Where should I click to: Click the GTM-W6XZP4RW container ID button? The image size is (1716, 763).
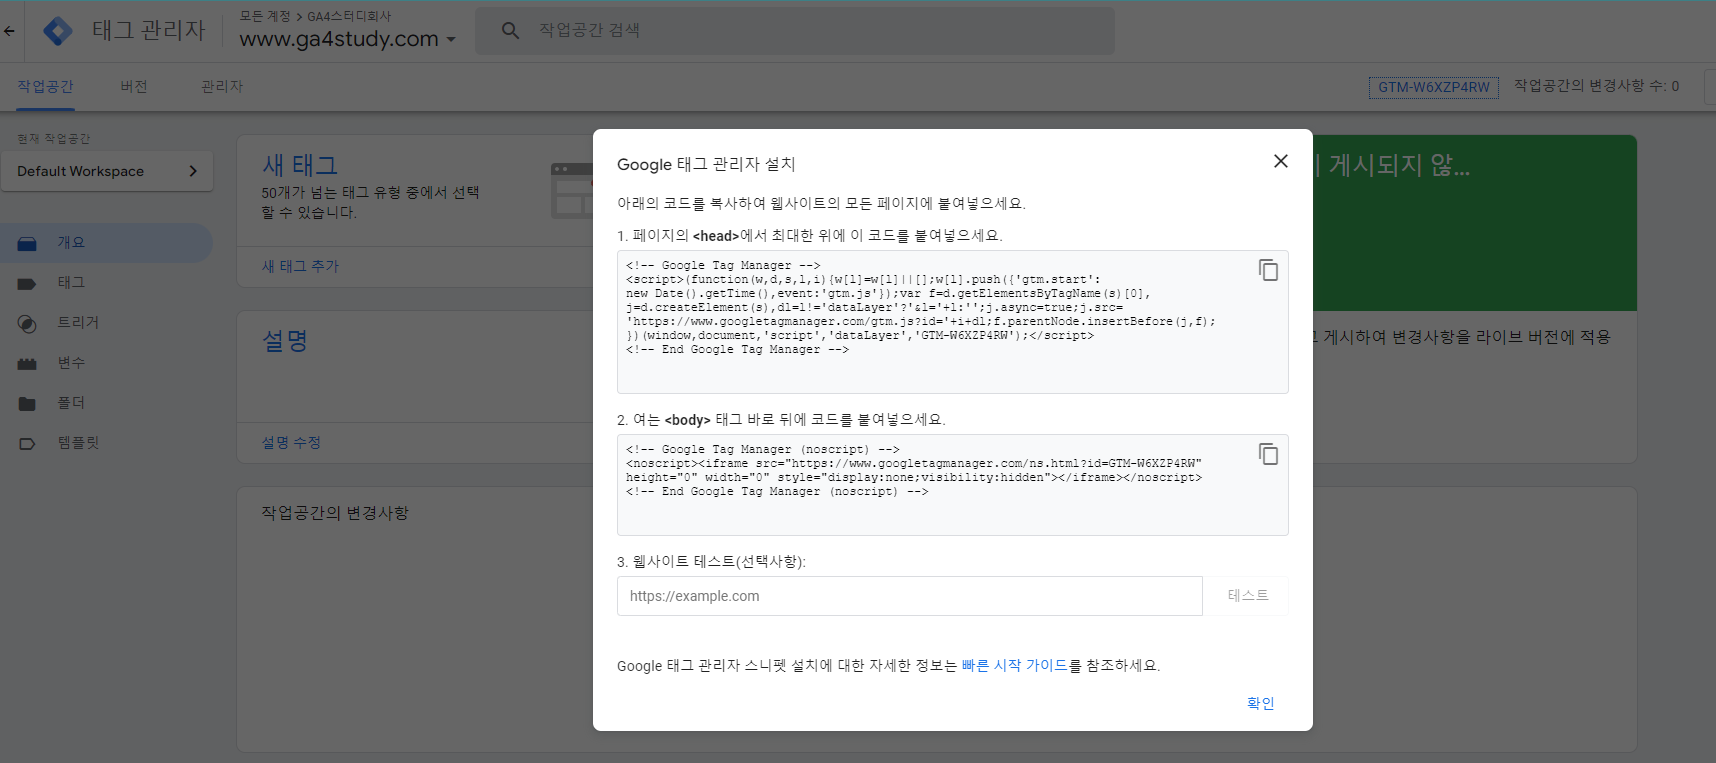(1433, 87)
